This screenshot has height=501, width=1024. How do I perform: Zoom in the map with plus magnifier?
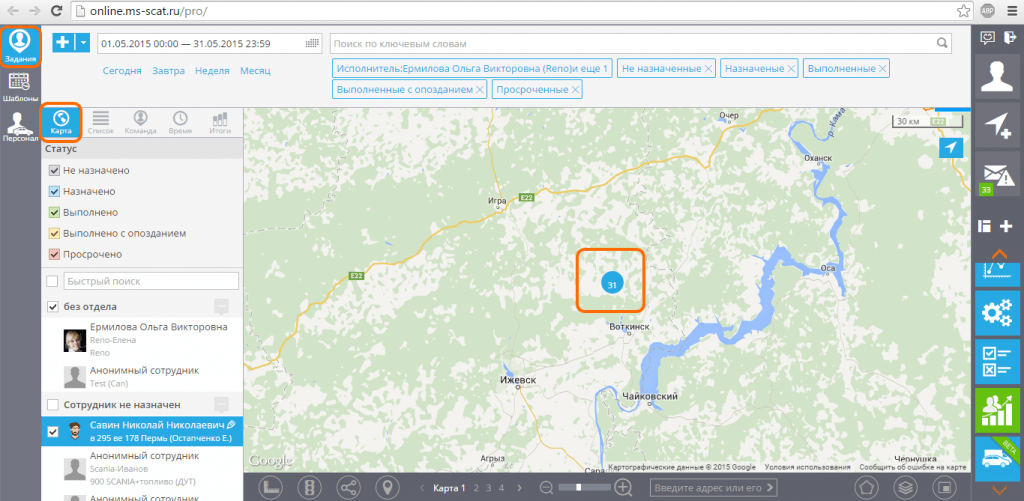click(624, 487)
